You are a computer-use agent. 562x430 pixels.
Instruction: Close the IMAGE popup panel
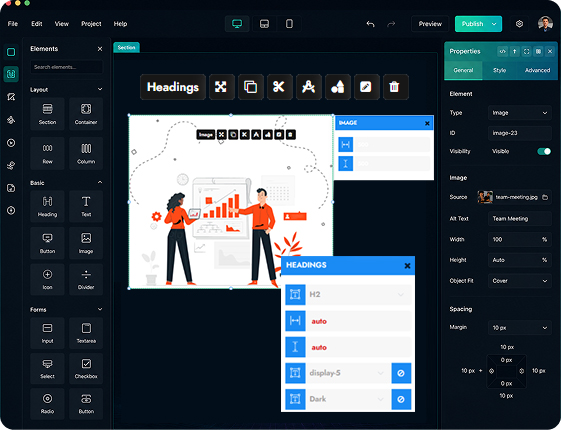427,124
